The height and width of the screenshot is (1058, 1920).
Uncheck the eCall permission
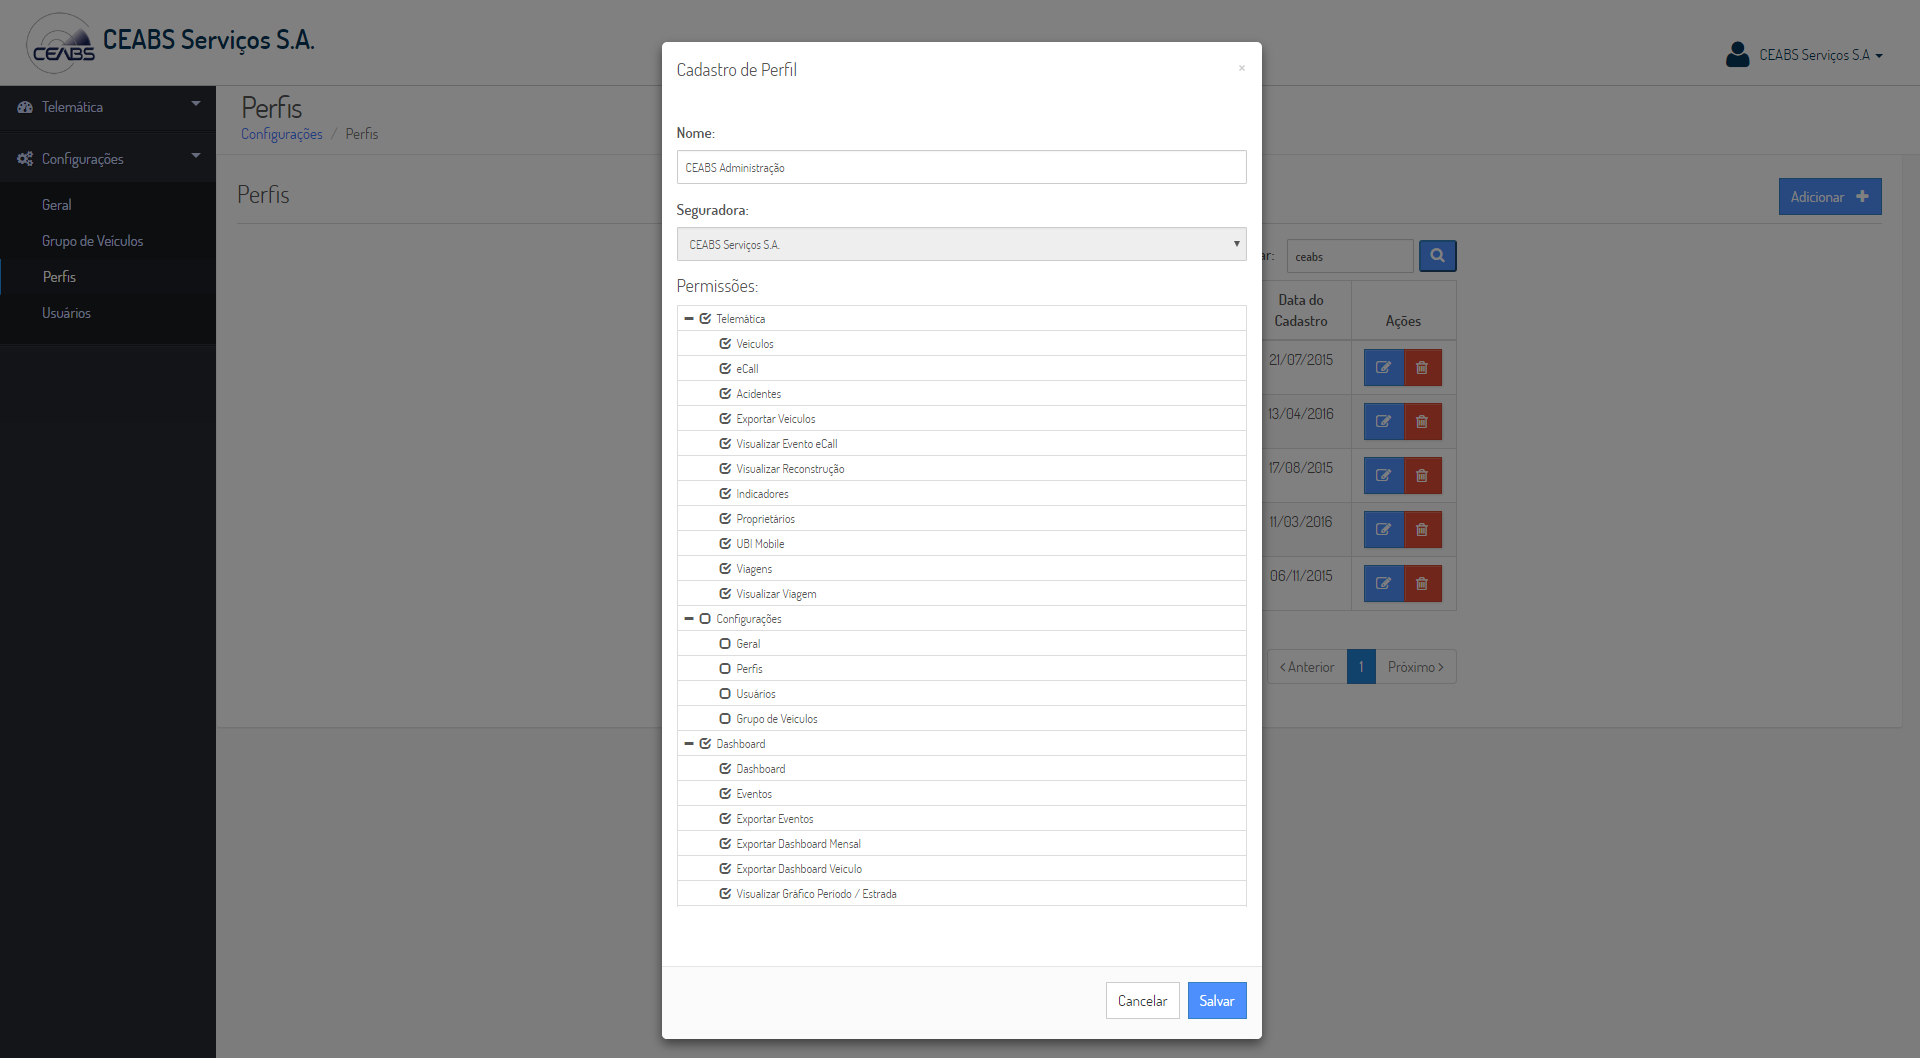coord(725,368)
